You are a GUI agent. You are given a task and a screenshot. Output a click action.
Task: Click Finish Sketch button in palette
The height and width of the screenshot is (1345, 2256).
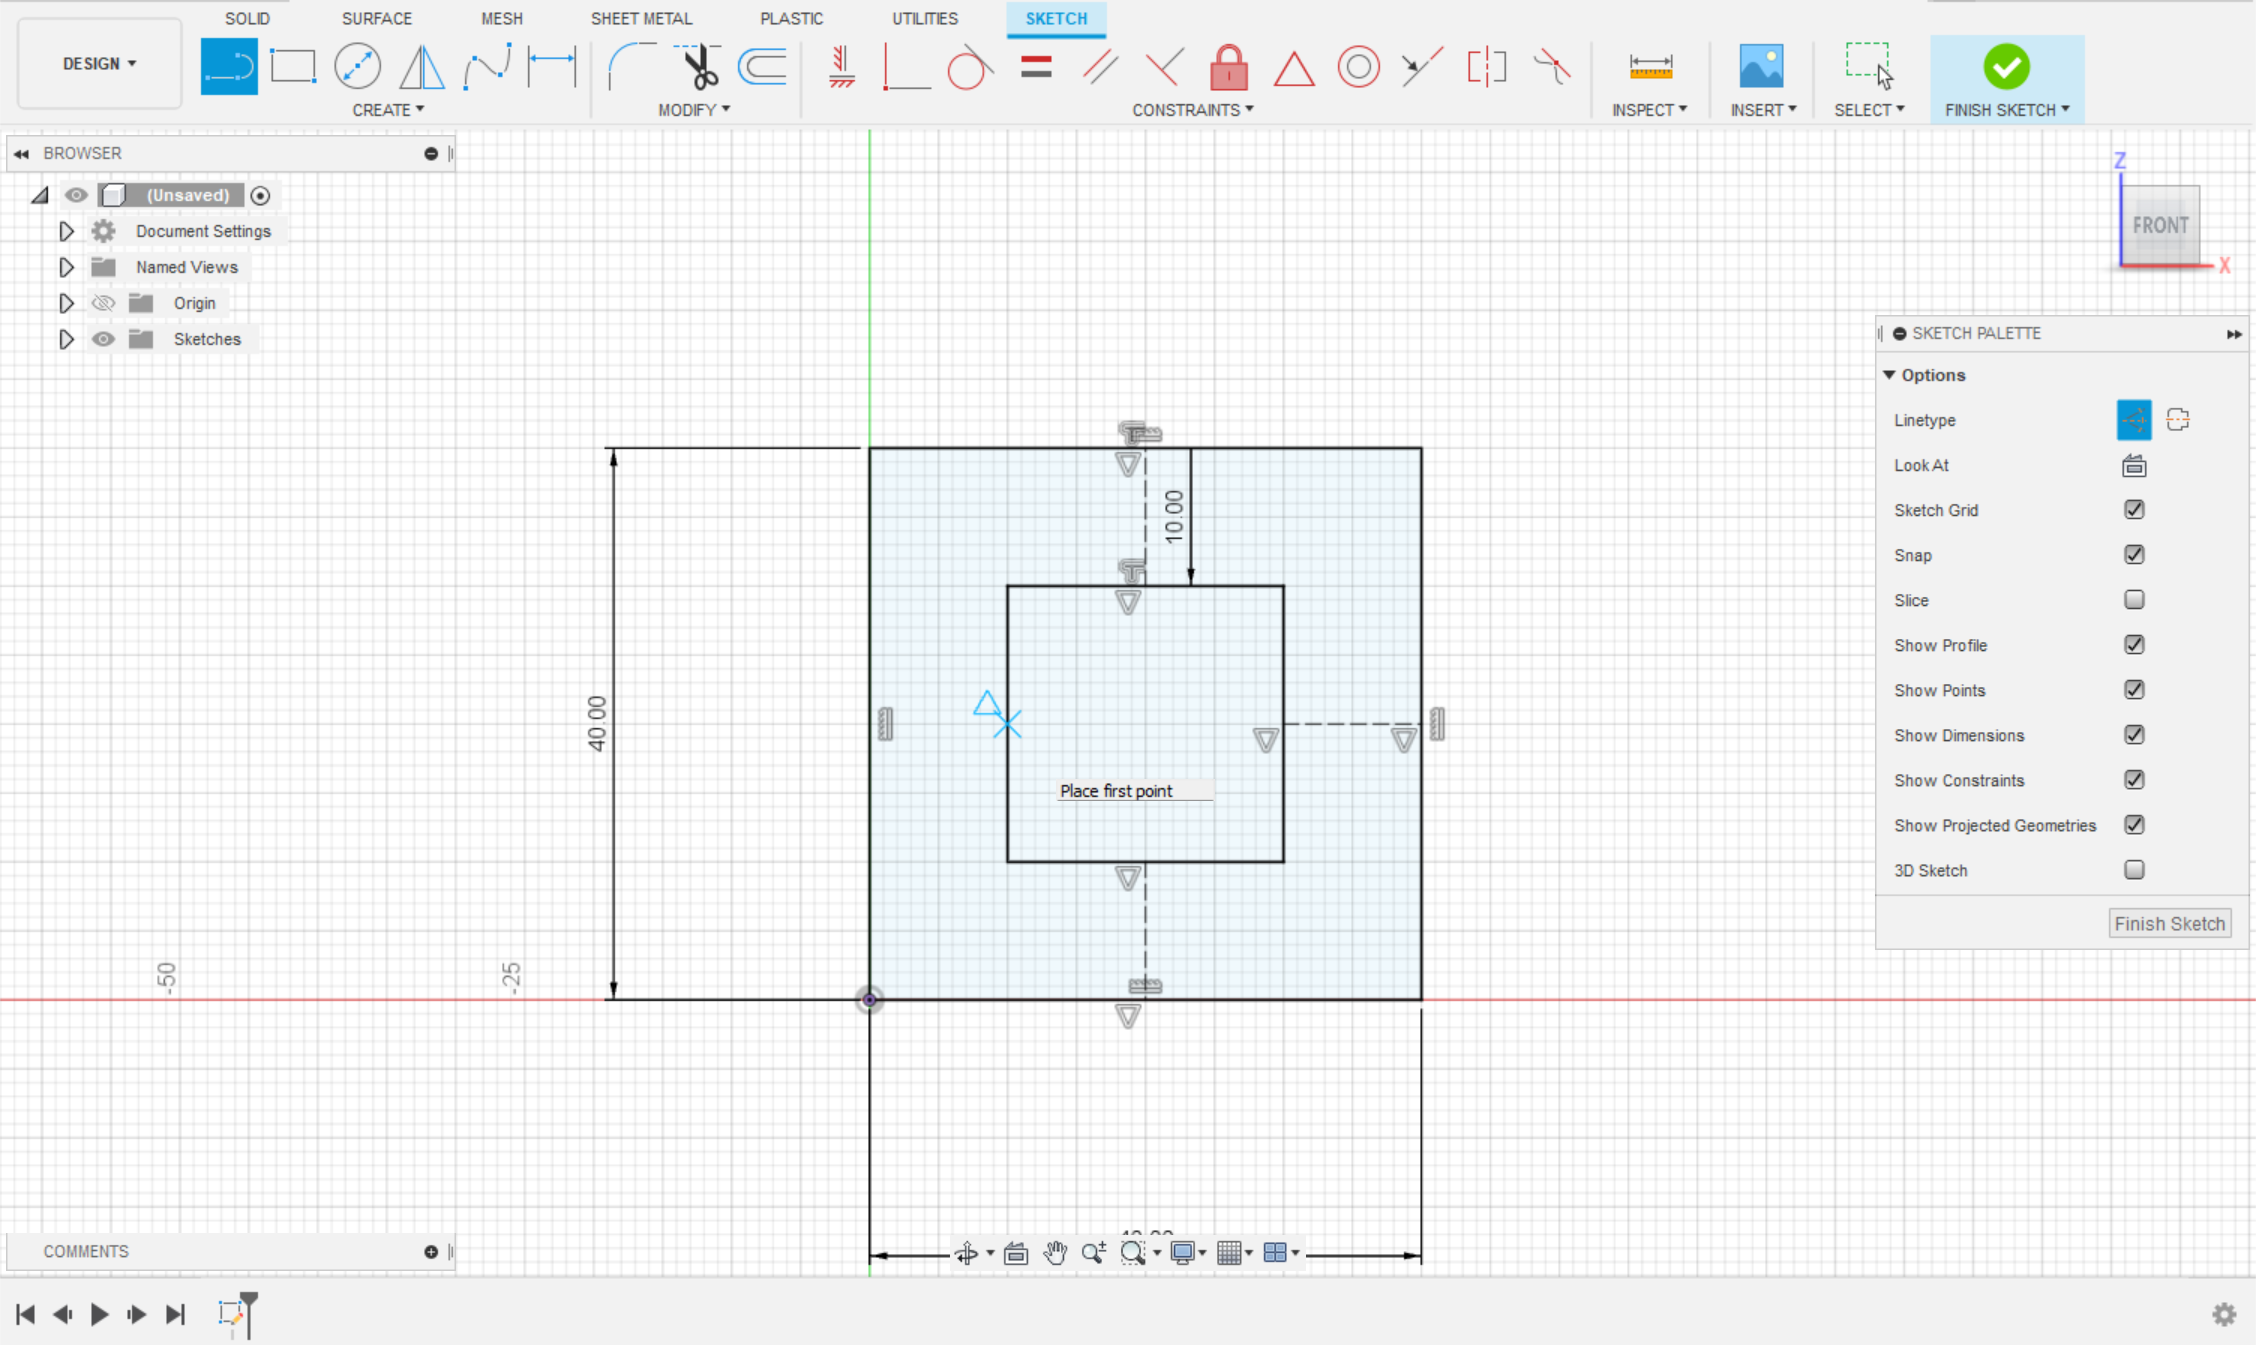(2169, 923)
